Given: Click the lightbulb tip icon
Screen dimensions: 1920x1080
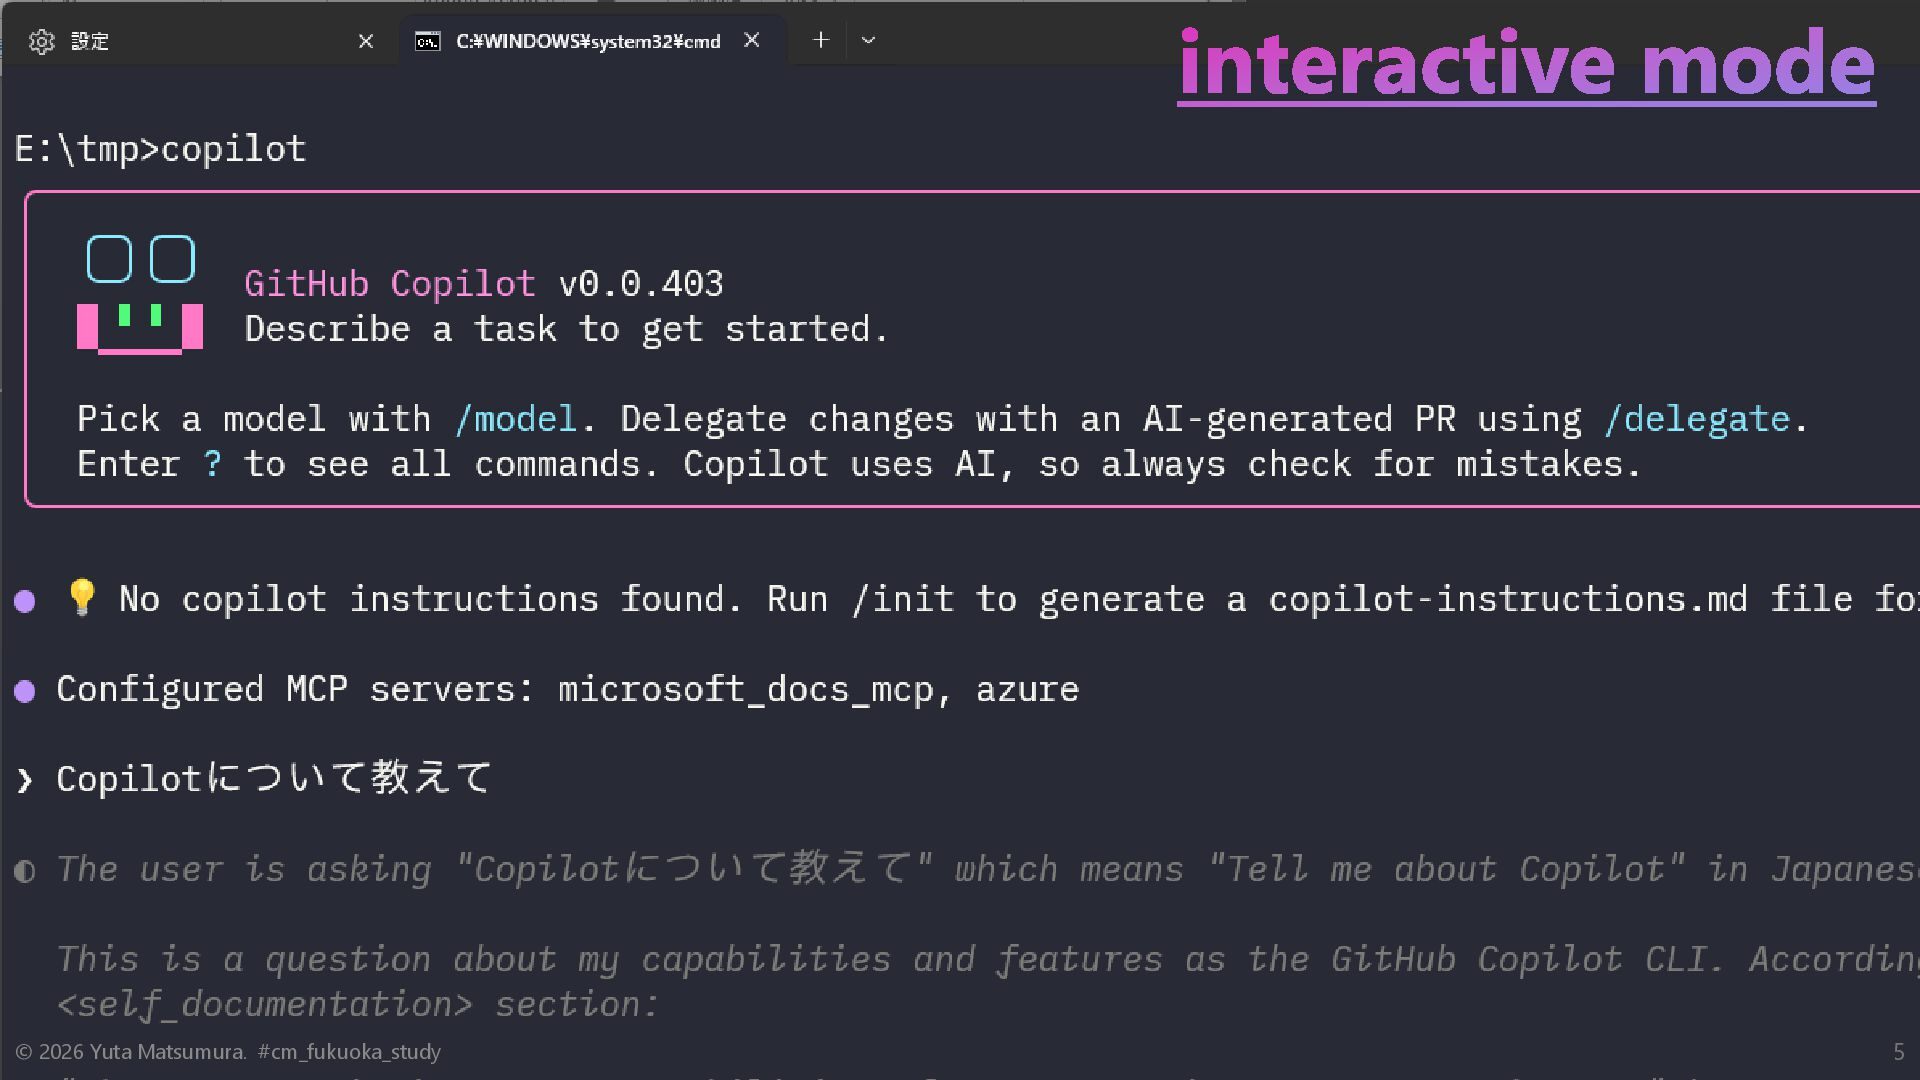Looking at the screenshot, I should [82, 597].
